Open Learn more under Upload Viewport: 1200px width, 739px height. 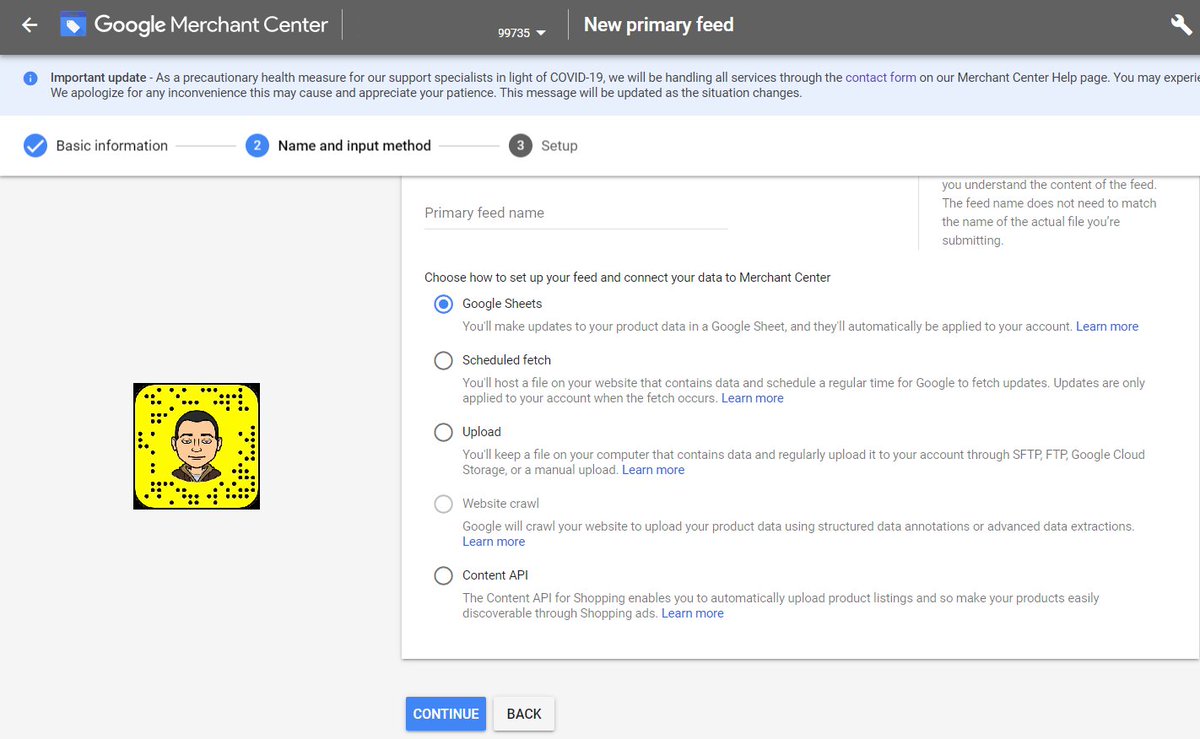(653, 470)
